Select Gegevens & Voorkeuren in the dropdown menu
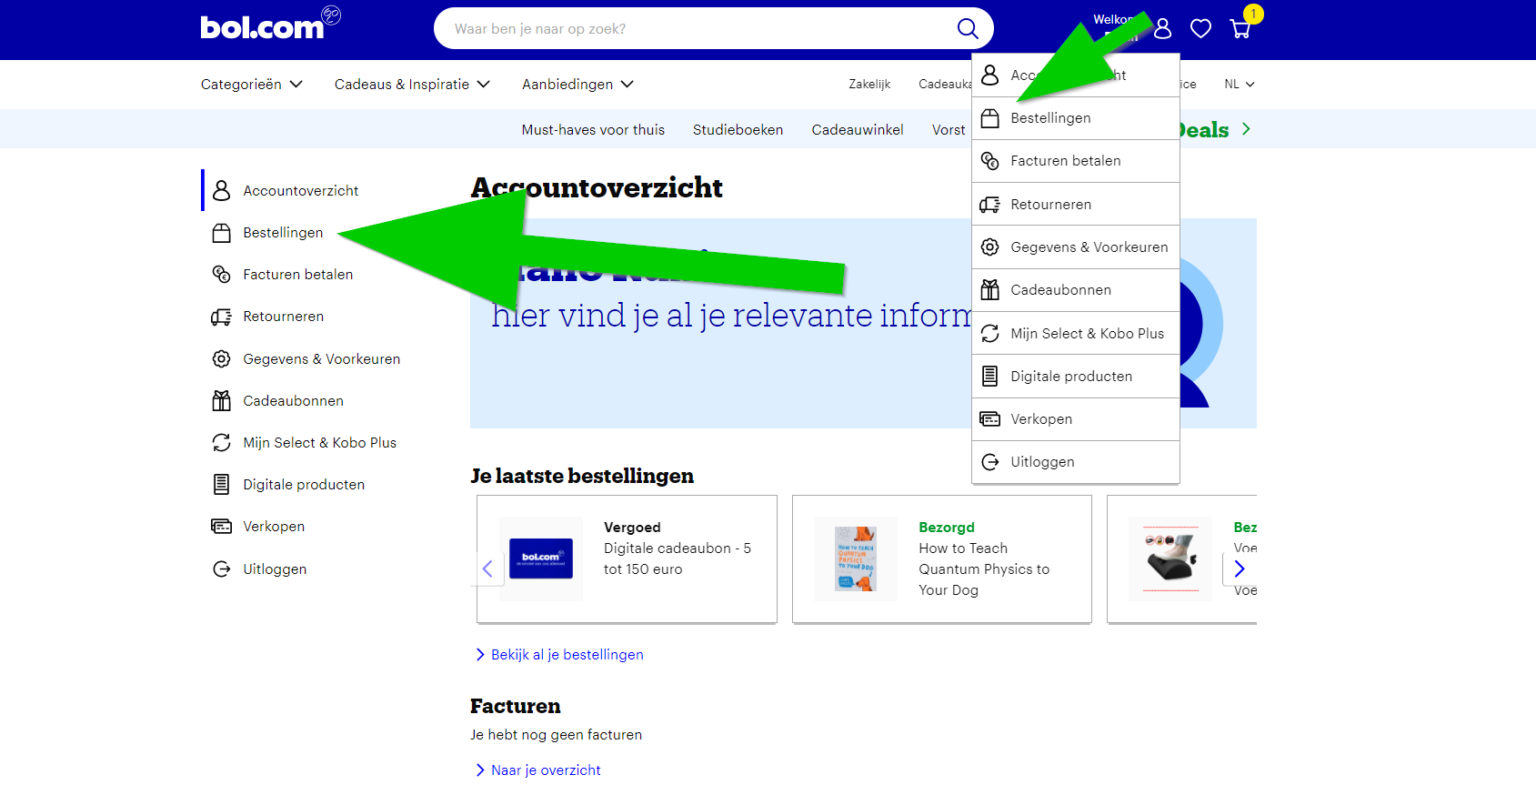Screen dimensions: 1536x805 click(1076, 247)
